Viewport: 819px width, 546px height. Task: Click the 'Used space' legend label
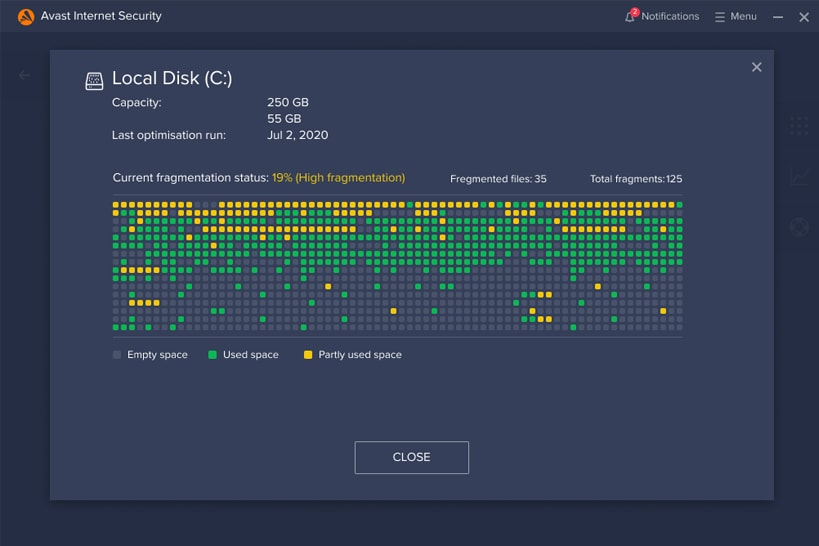tap(251, 355)
